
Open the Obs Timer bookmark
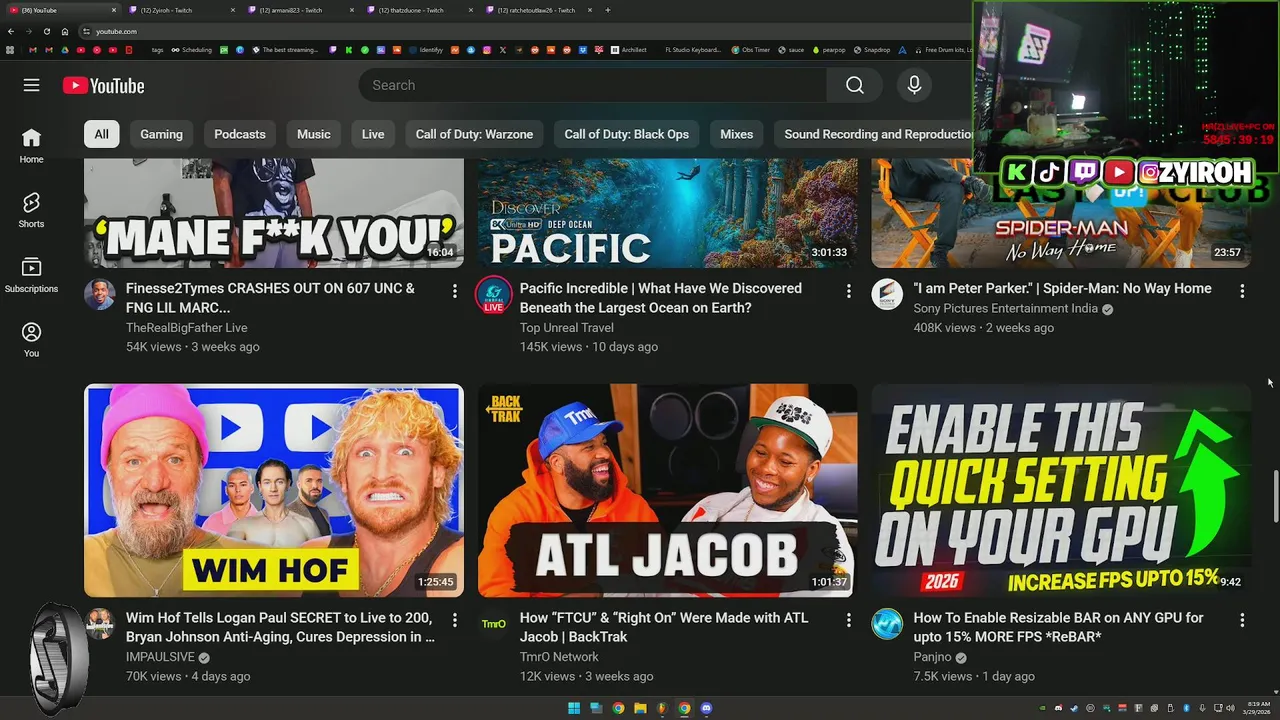click(750, 49)
